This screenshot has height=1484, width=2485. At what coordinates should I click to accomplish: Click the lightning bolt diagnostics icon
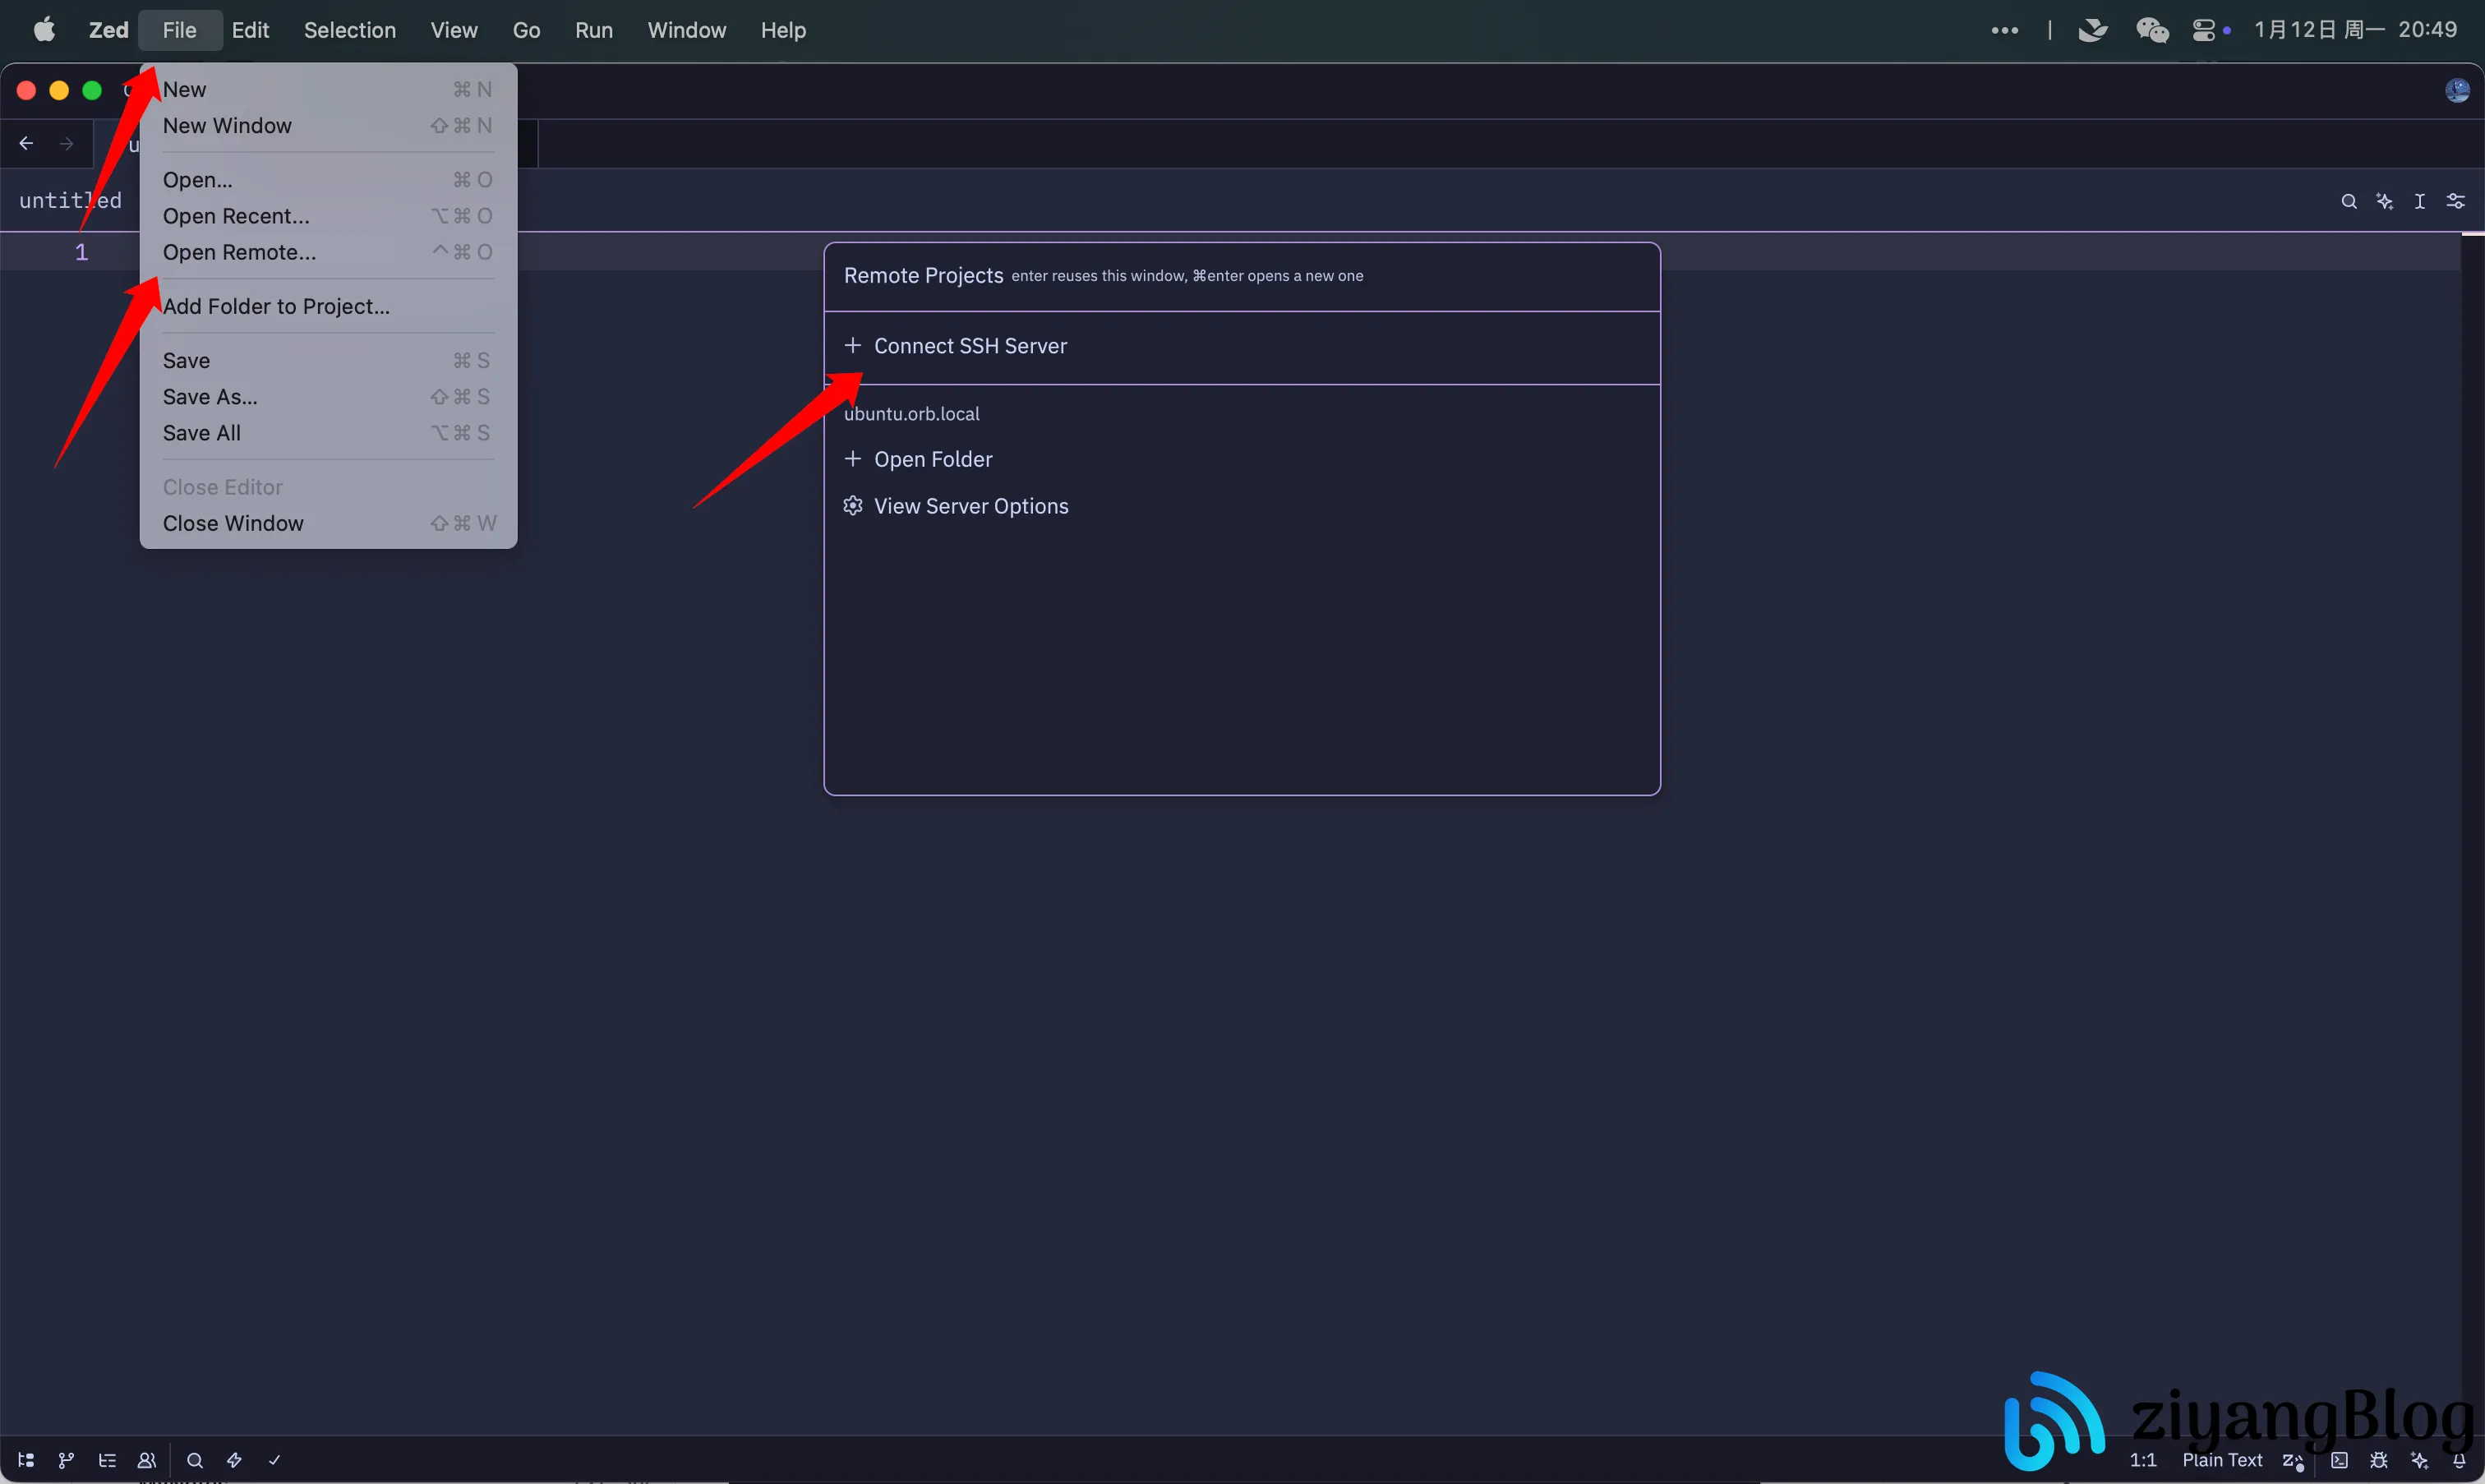234,1460
